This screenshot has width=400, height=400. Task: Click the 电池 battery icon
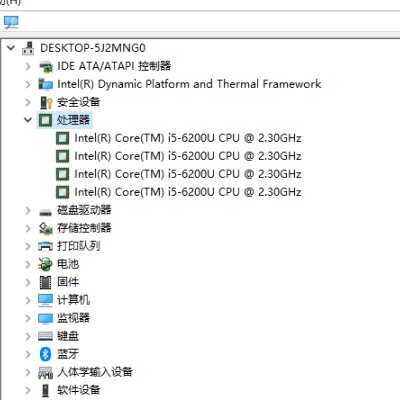click(45, 265)
